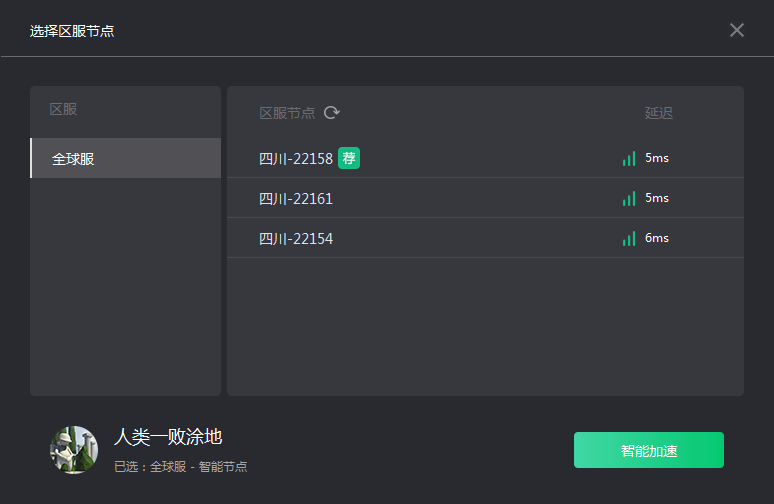Click the 荐 recommended badge on 四川-22158
774x504 pixels.
point(349,158)
